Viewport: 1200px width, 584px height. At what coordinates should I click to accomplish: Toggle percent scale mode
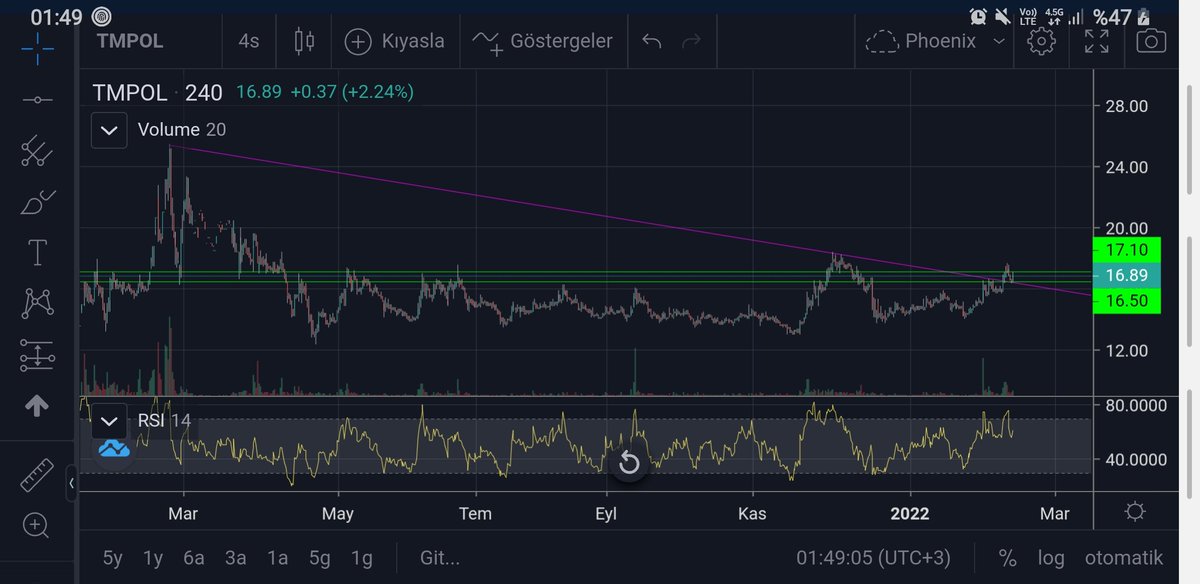click(x=1007, y=558)
